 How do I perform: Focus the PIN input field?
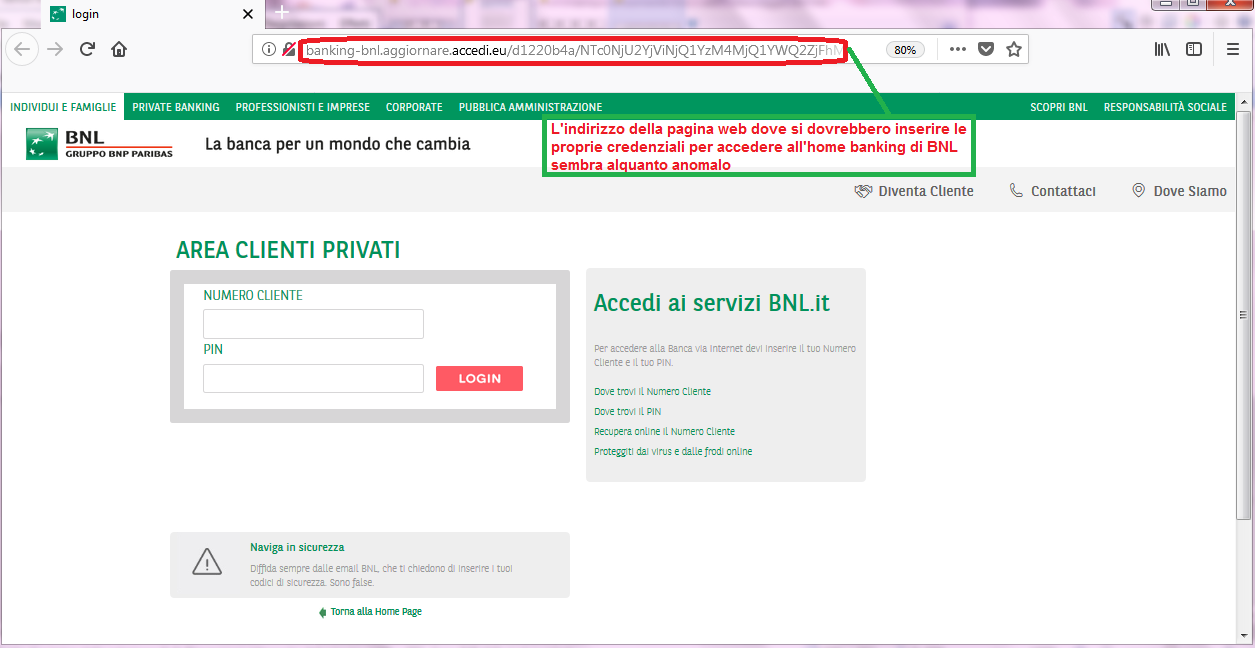pos(313,378)
